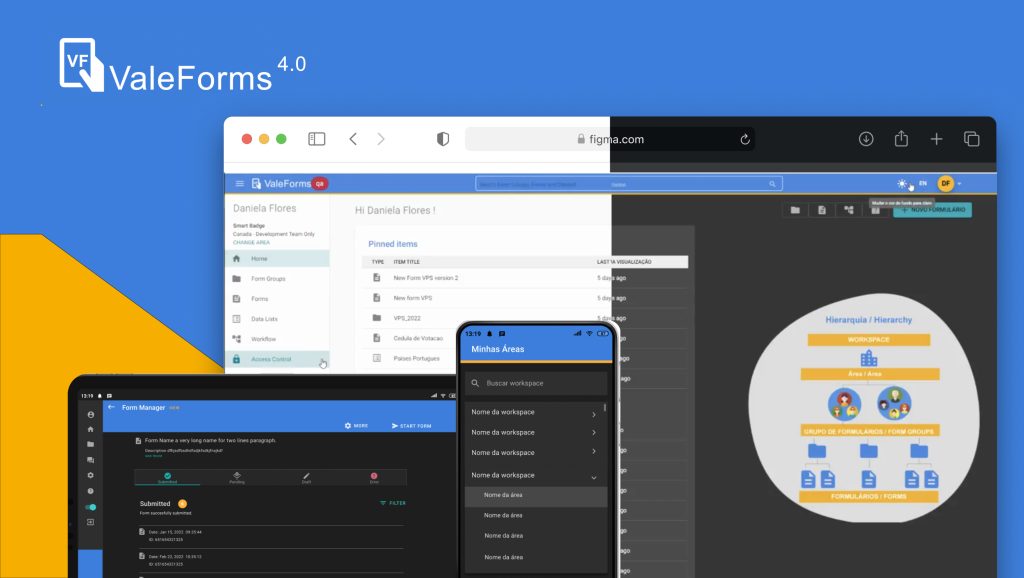This screenshot has width=1024, height=578.
Task: Tap the MORE button in Form Manager
Action: 357,426
